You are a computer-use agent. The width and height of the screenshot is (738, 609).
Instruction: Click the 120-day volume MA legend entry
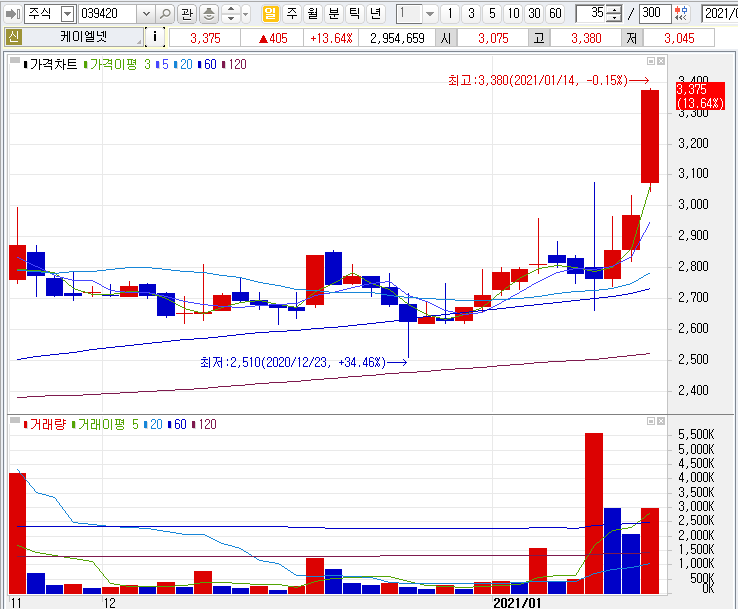click(x=204, y=425)
